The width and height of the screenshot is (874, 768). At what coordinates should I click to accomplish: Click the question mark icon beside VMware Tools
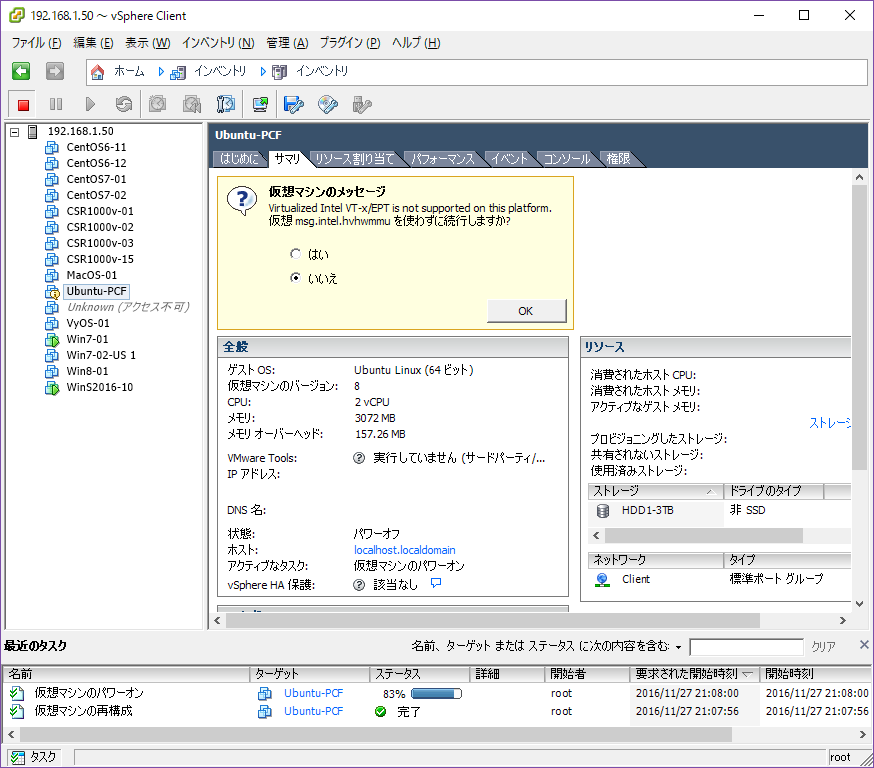click(359, 458)
